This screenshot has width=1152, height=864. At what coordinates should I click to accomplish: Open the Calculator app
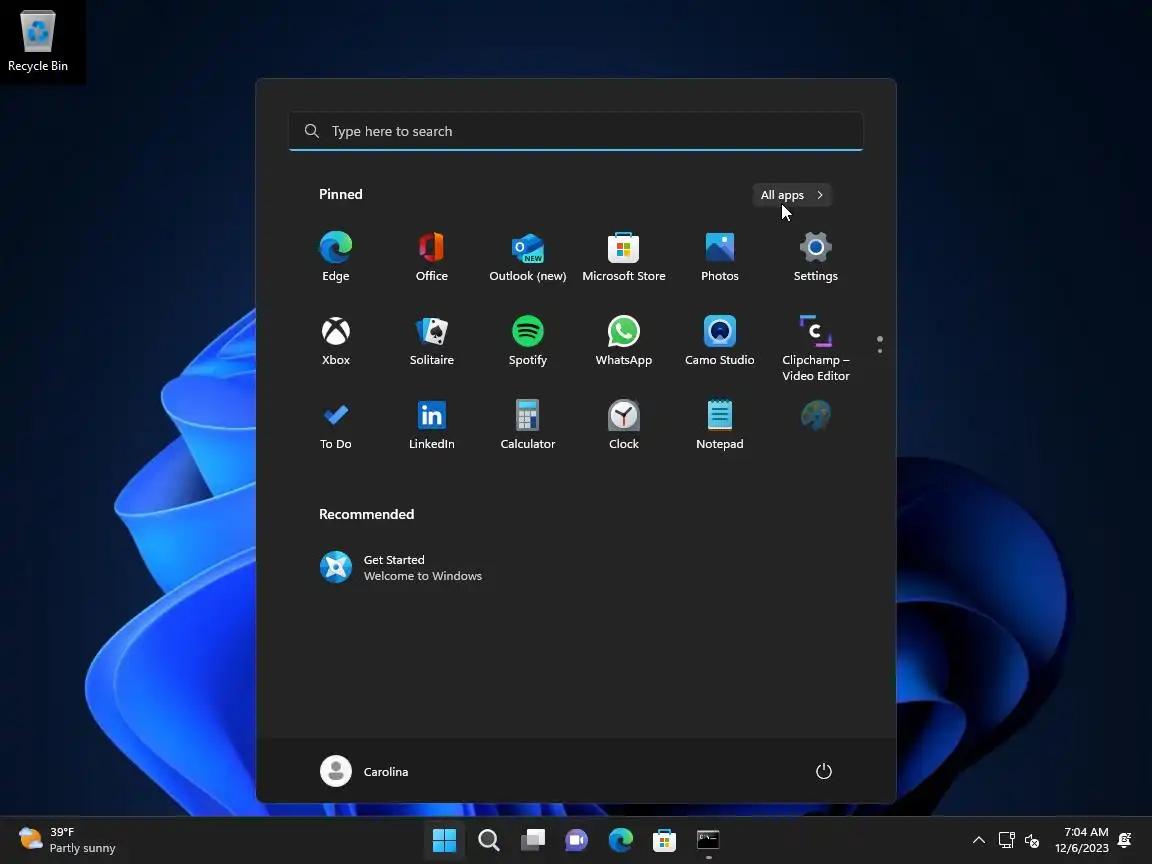coord(528,424)
